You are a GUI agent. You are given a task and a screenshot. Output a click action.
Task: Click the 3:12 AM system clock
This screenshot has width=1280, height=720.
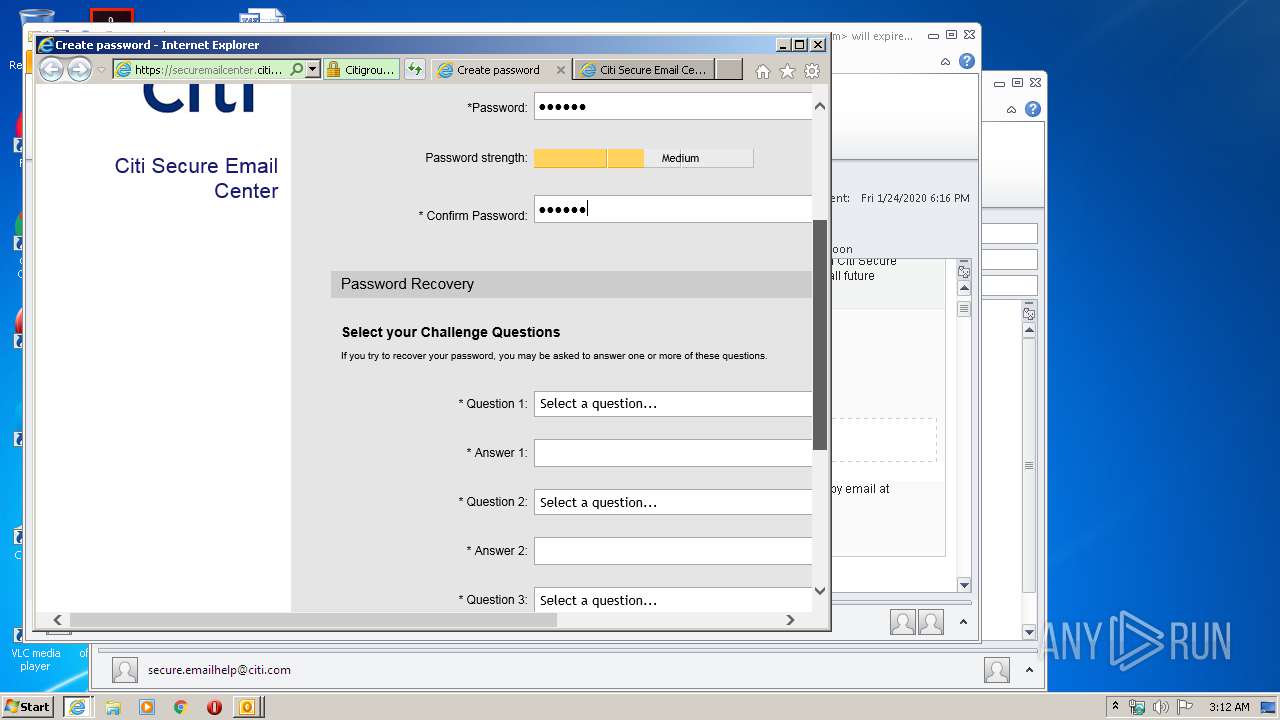tap(1229, 707)
